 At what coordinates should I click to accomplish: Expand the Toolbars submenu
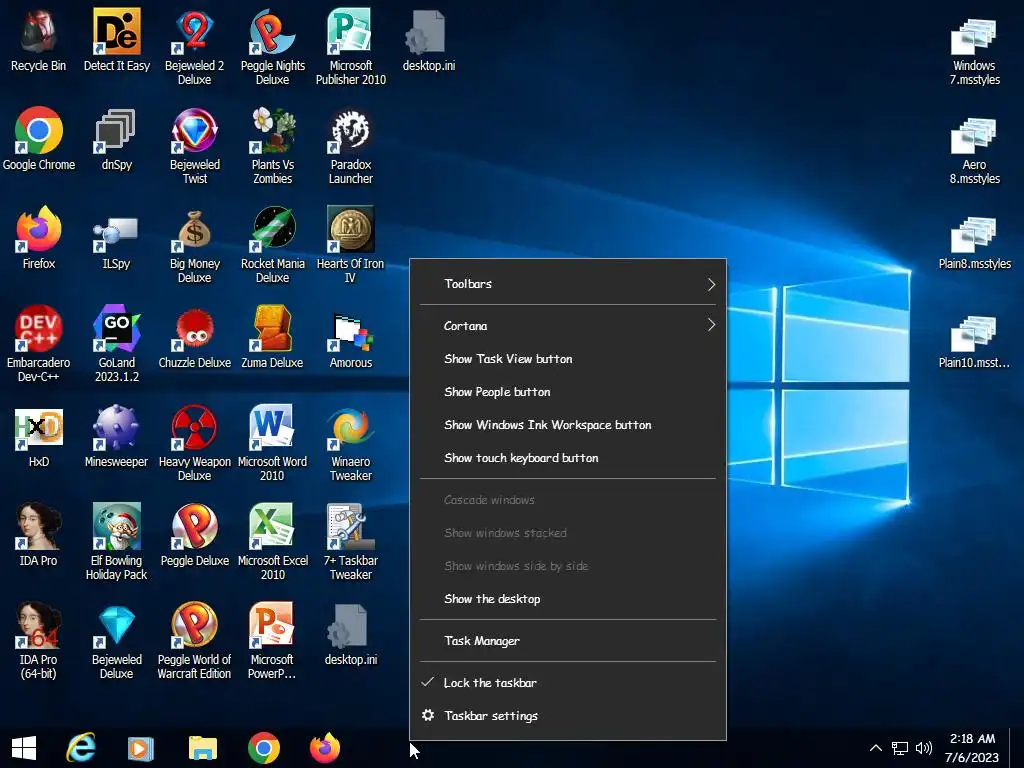568,283
